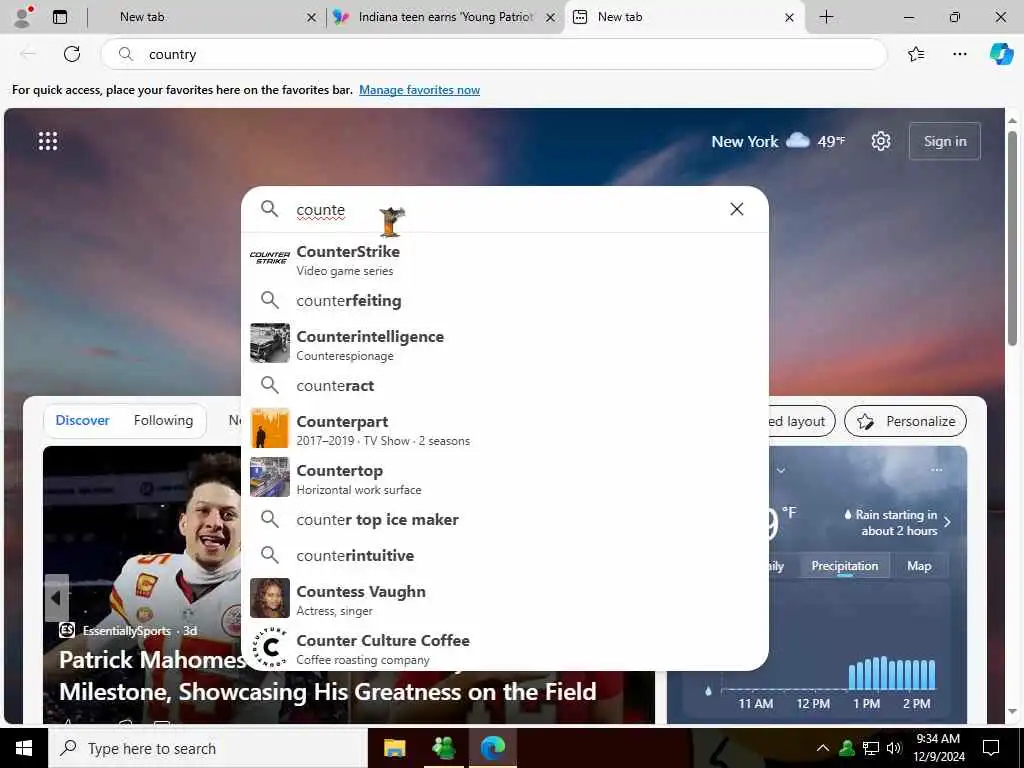The height and width of the screenshot is (768, 1024).
Task: Switch to Following feed tab
Action: 163,421
